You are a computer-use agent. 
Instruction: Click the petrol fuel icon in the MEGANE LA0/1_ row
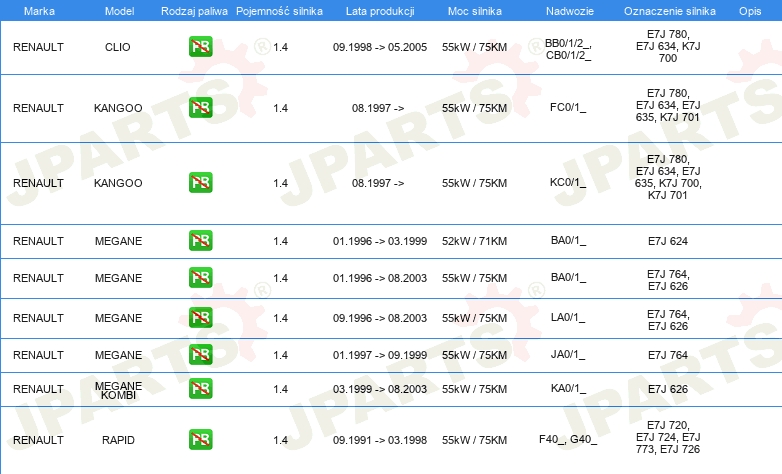click(x=200, y=317)
